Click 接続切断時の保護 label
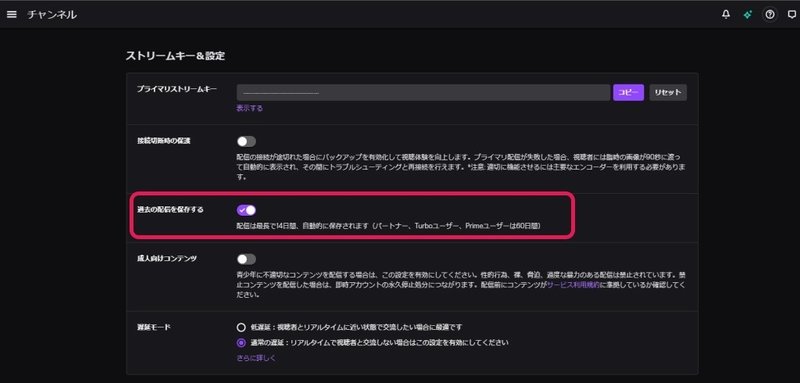 click(163, 141)
